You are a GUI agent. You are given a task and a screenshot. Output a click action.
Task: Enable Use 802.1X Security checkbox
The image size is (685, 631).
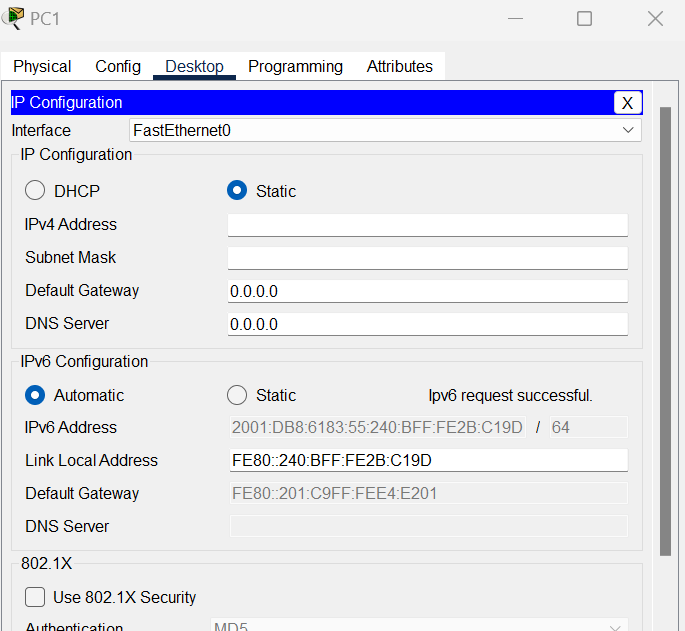pyautogui.click(x=35, y=597)
